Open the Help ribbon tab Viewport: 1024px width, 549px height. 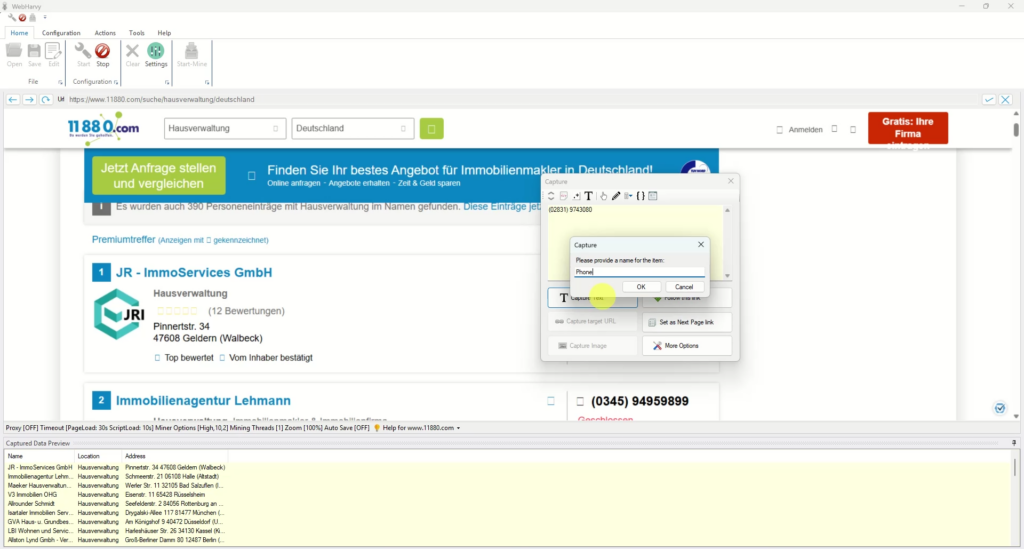coord(164,33)
